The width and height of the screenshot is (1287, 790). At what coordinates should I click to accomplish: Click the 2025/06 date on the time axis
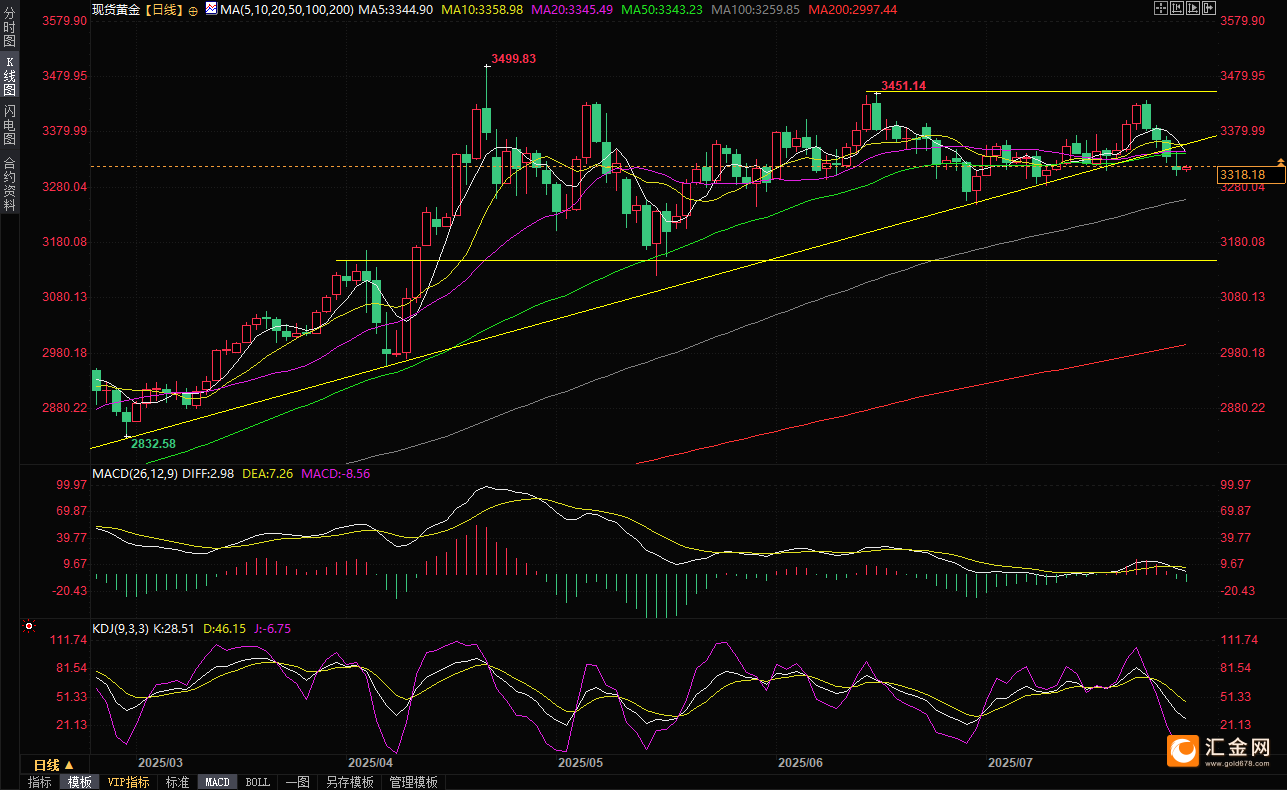(800, 762)
